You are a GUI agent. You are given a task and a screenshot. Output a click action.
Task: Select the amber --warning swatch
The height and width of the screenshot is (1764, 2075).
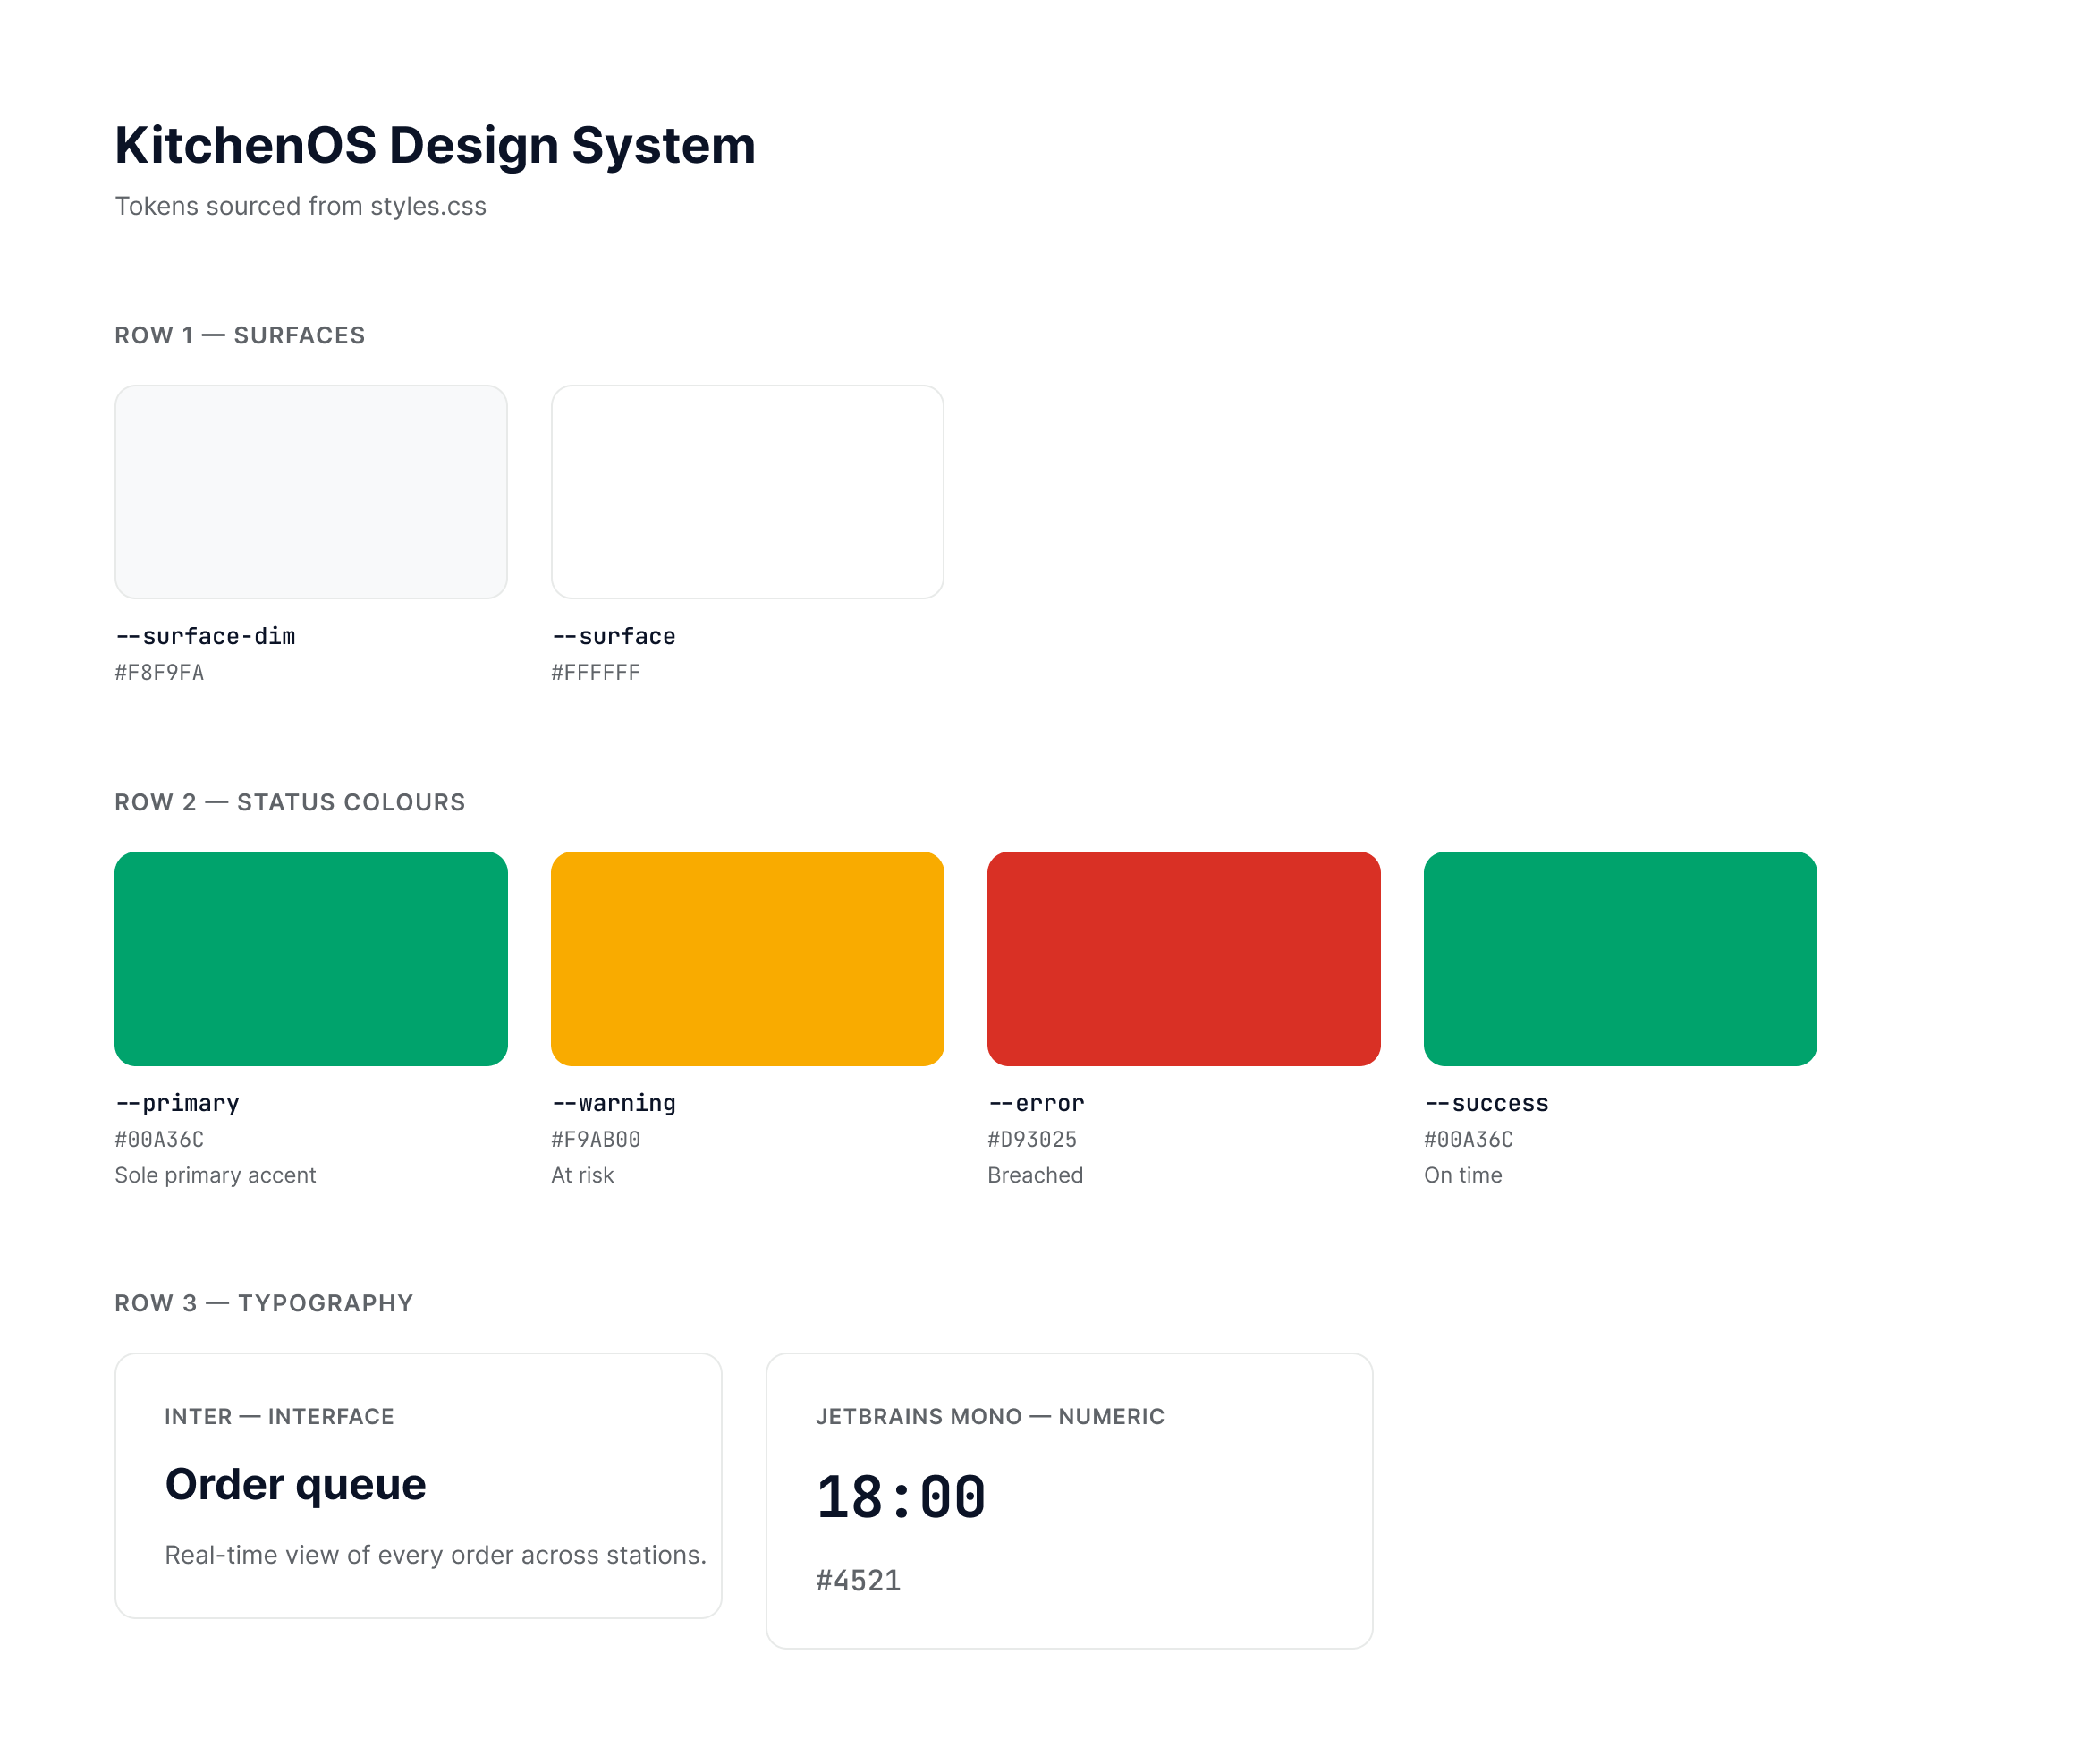[x=747, y=958]
